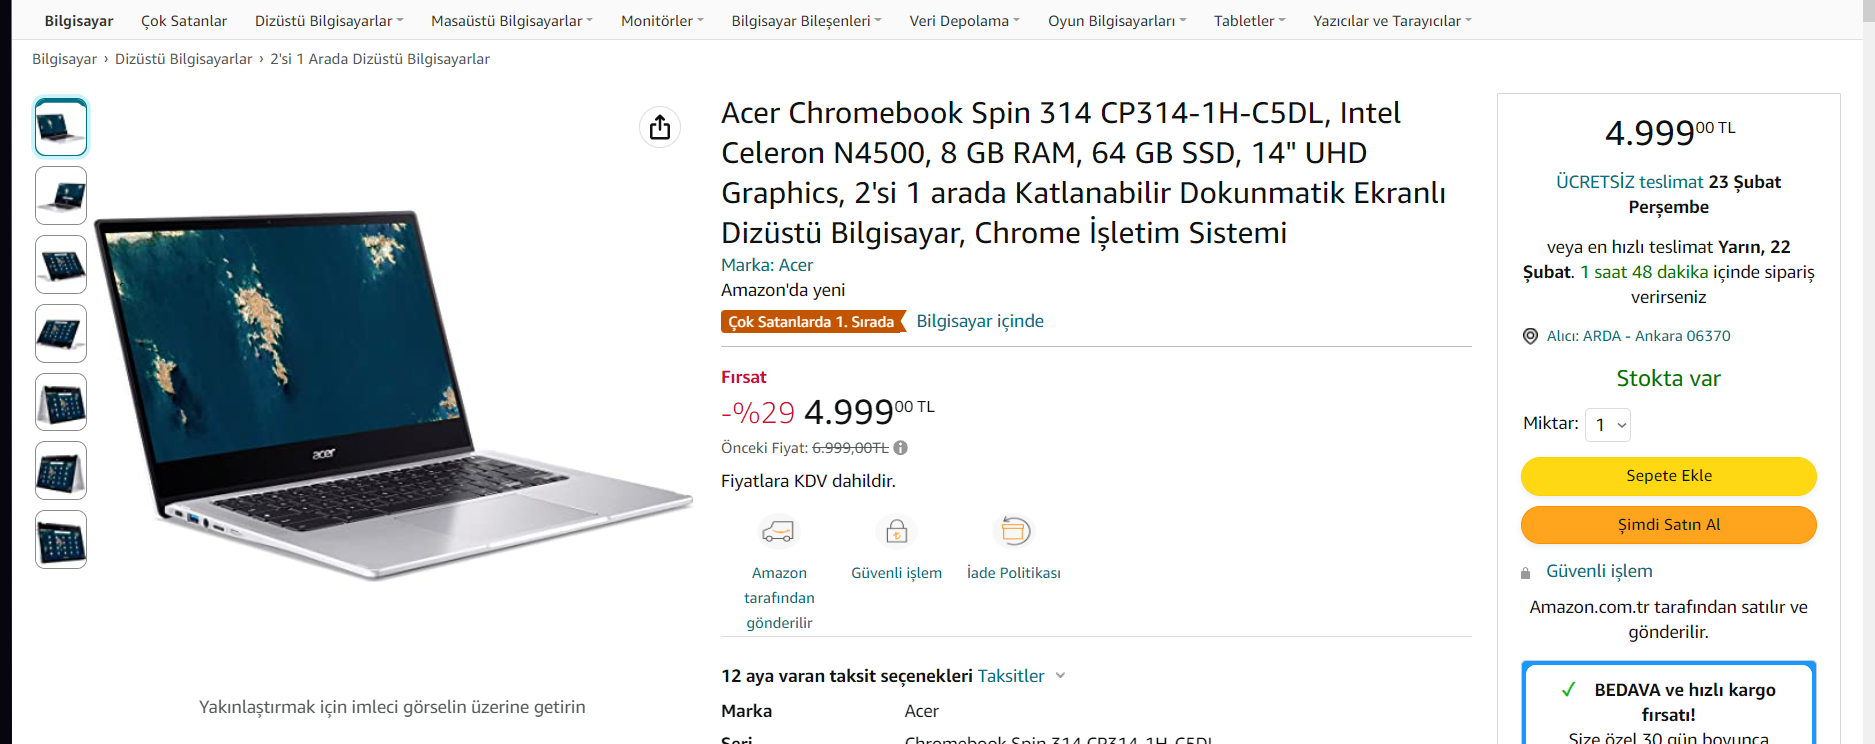1875x744 pixels.
Task: Select the last tablet-mode thumbnail image
Action: coord(61,540)
